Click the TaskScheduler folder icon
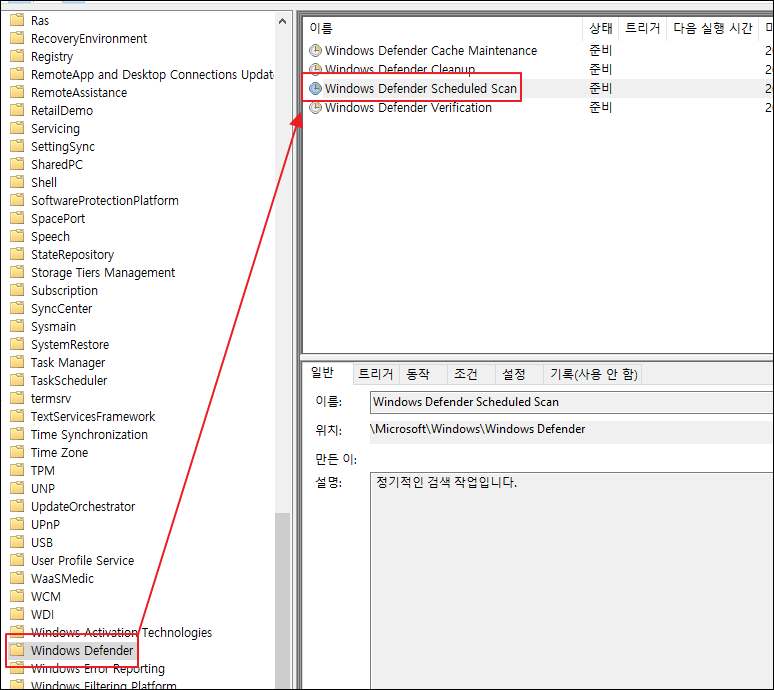Screen dimensions: 774x690 [x=17, y=380]
